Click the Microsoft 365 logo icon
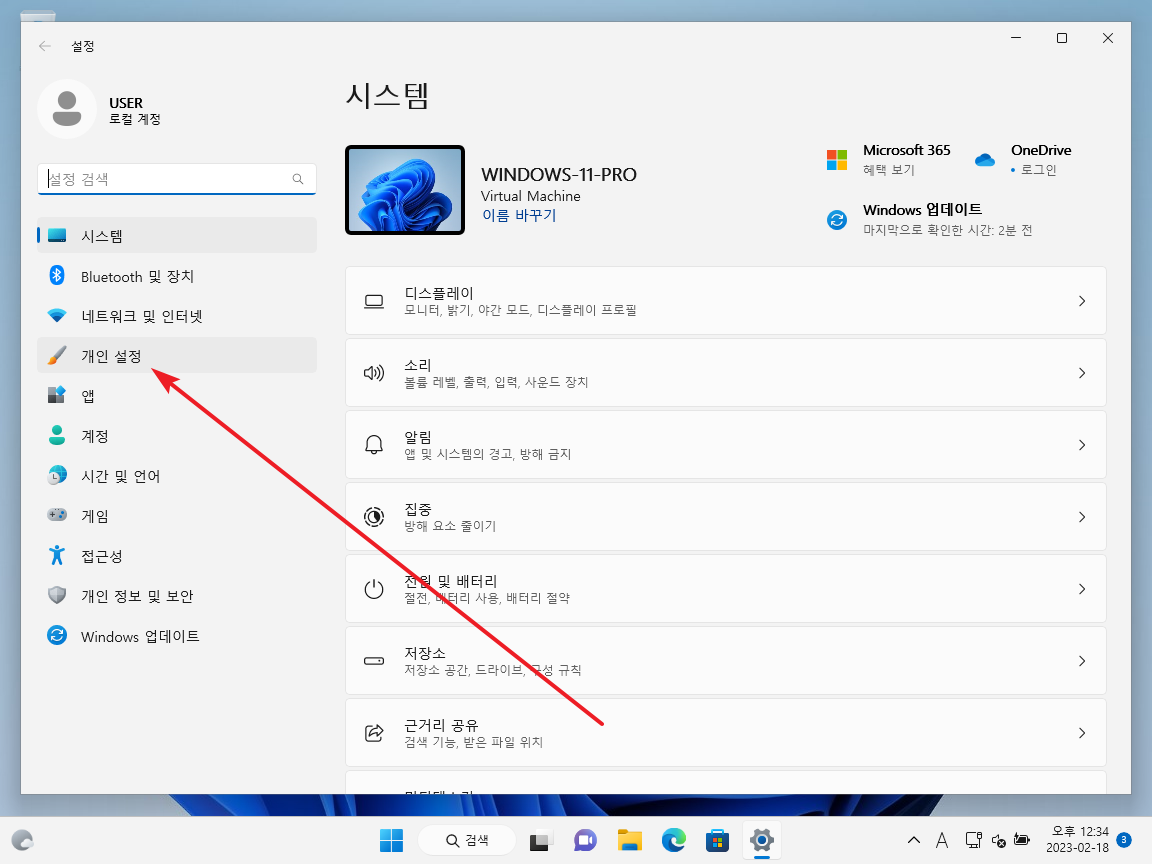The image size is (1152, 864). (x=837, y=160)
